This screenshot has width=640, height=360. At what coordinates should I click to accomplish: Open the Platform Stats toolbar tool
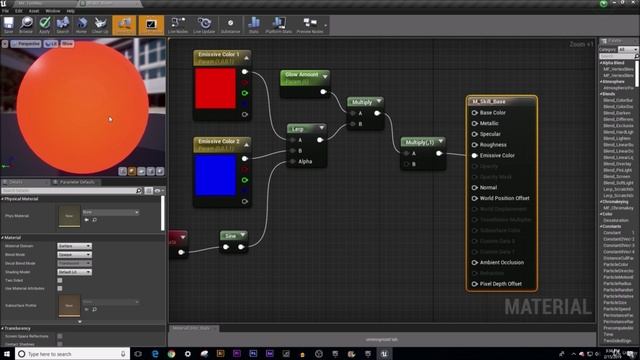[279, 25]
